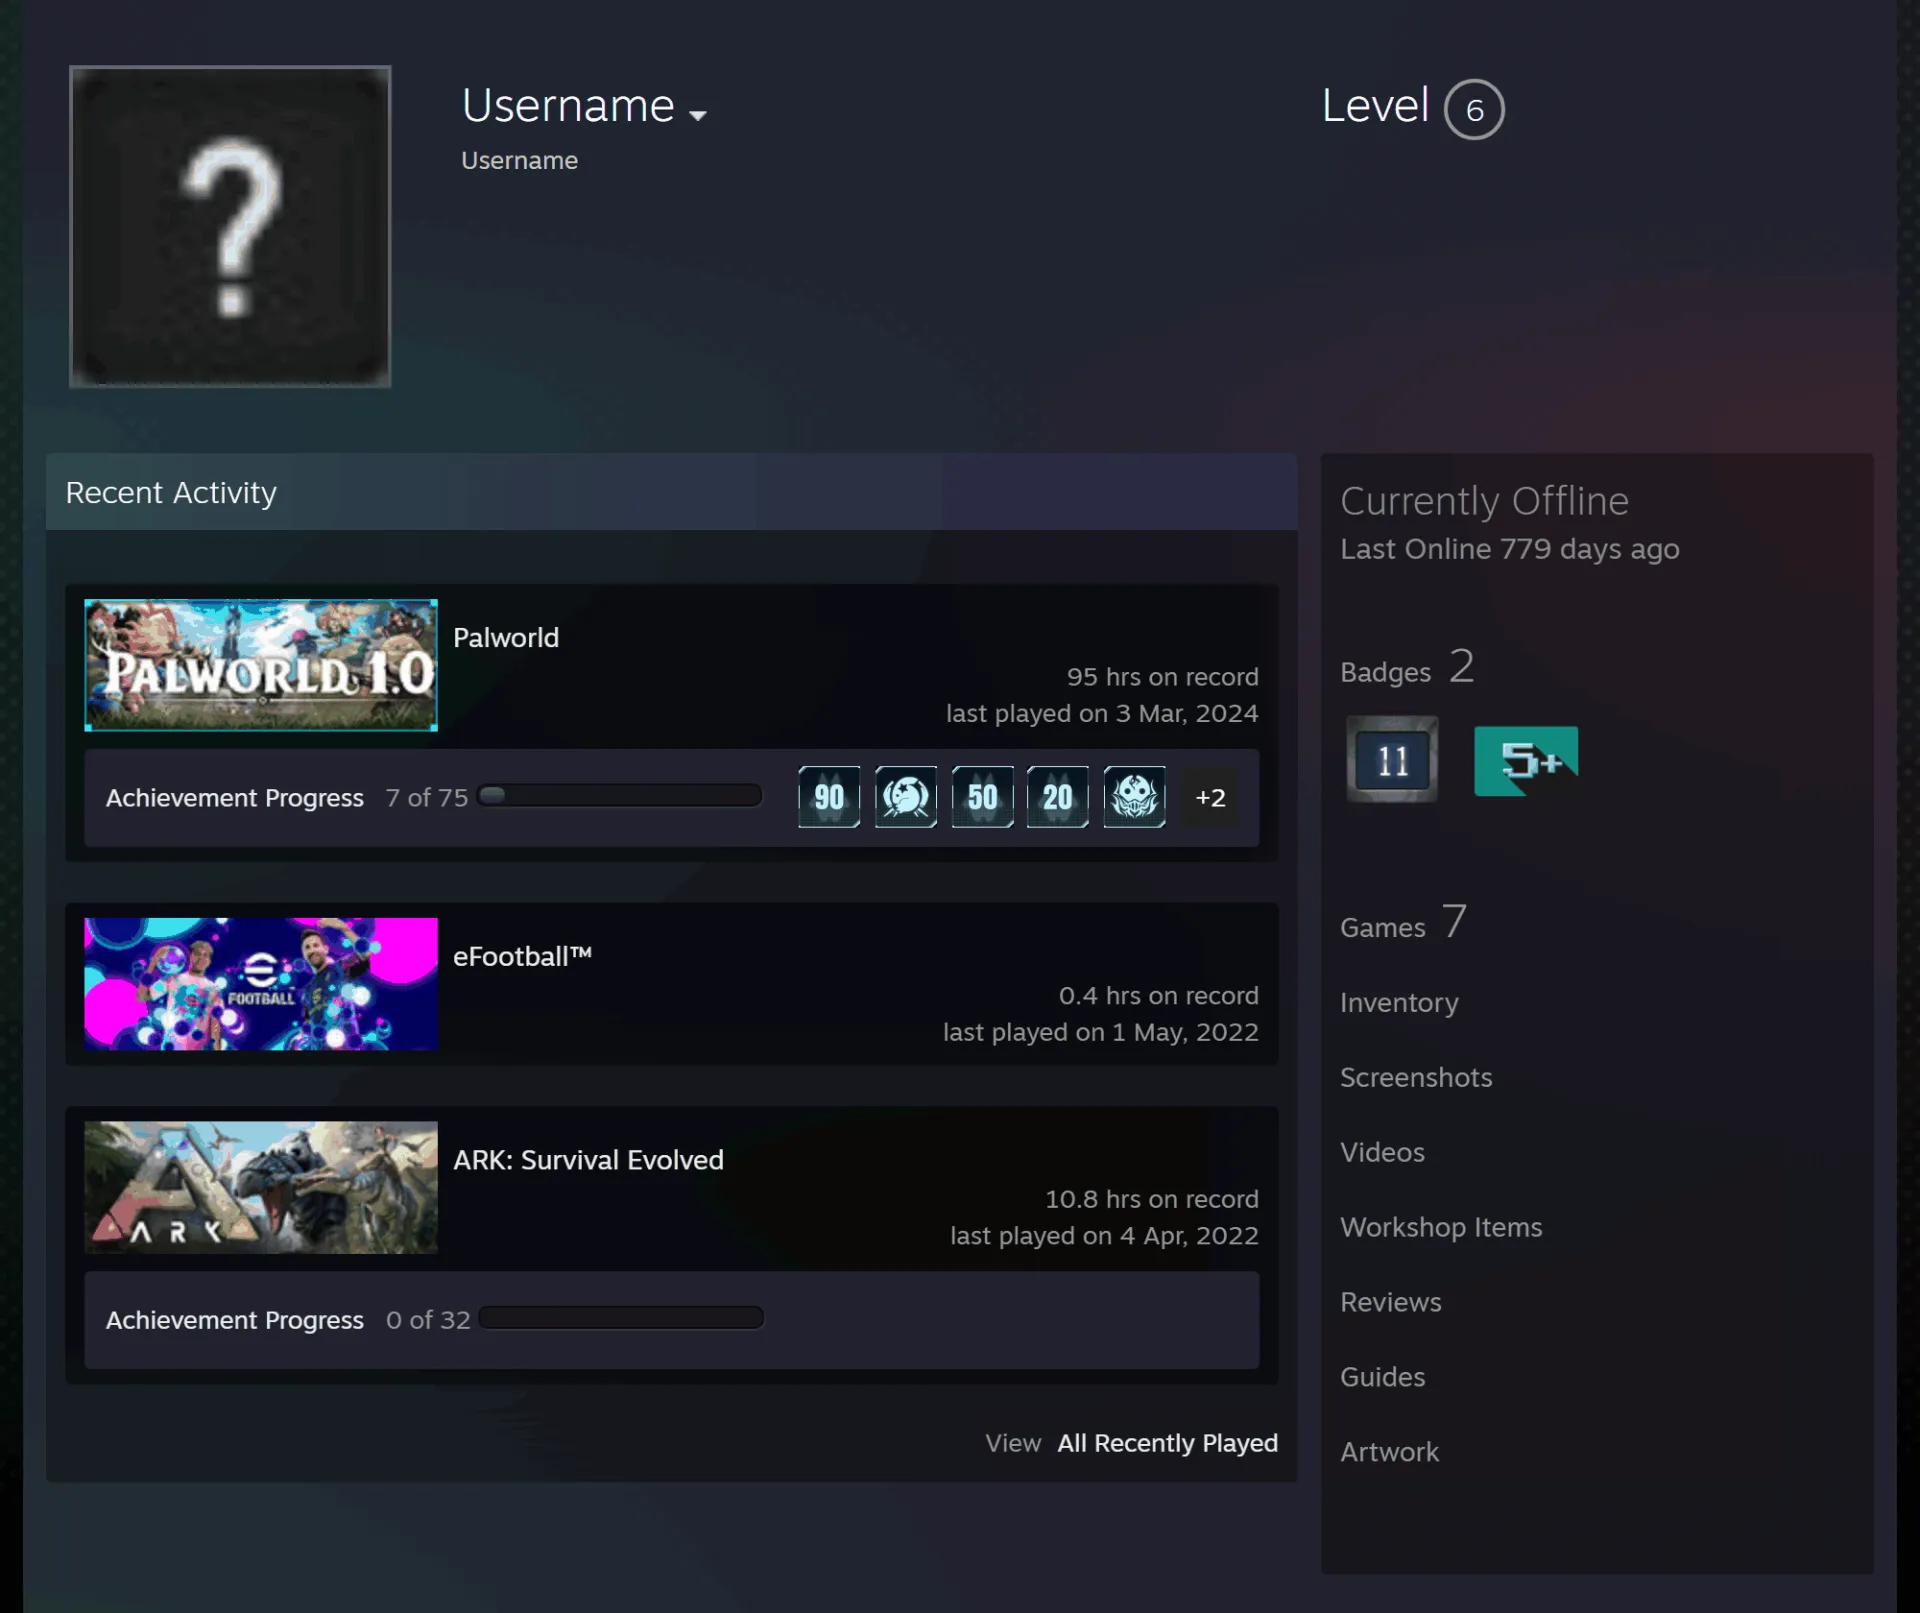
Task: Open the eFootball™ game title link
Action: coord(522,957)
